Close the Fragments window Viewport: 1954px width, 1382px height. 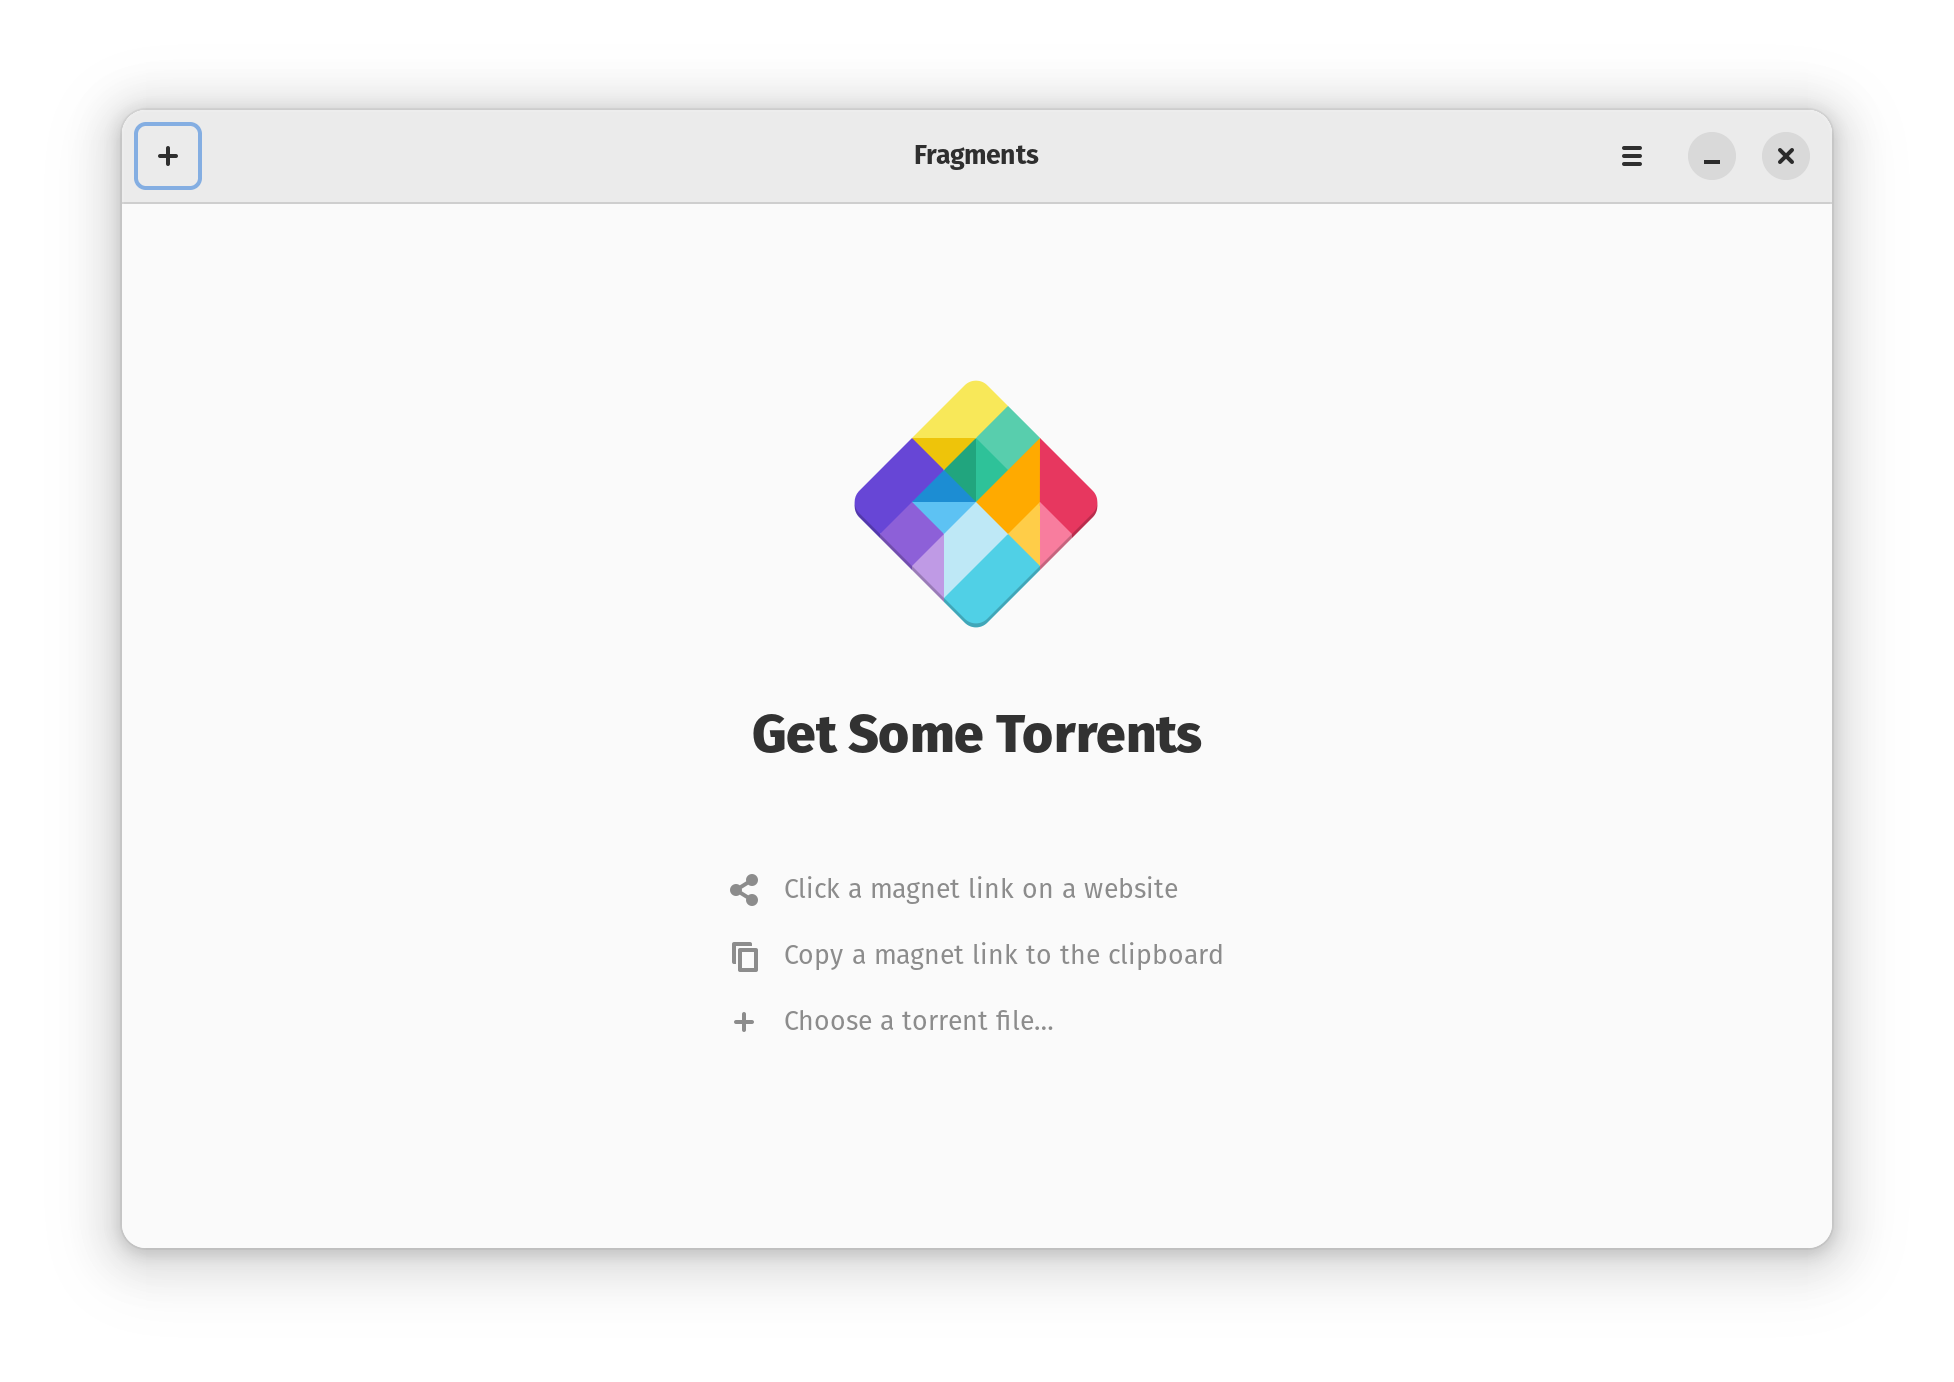point(1786,156)
